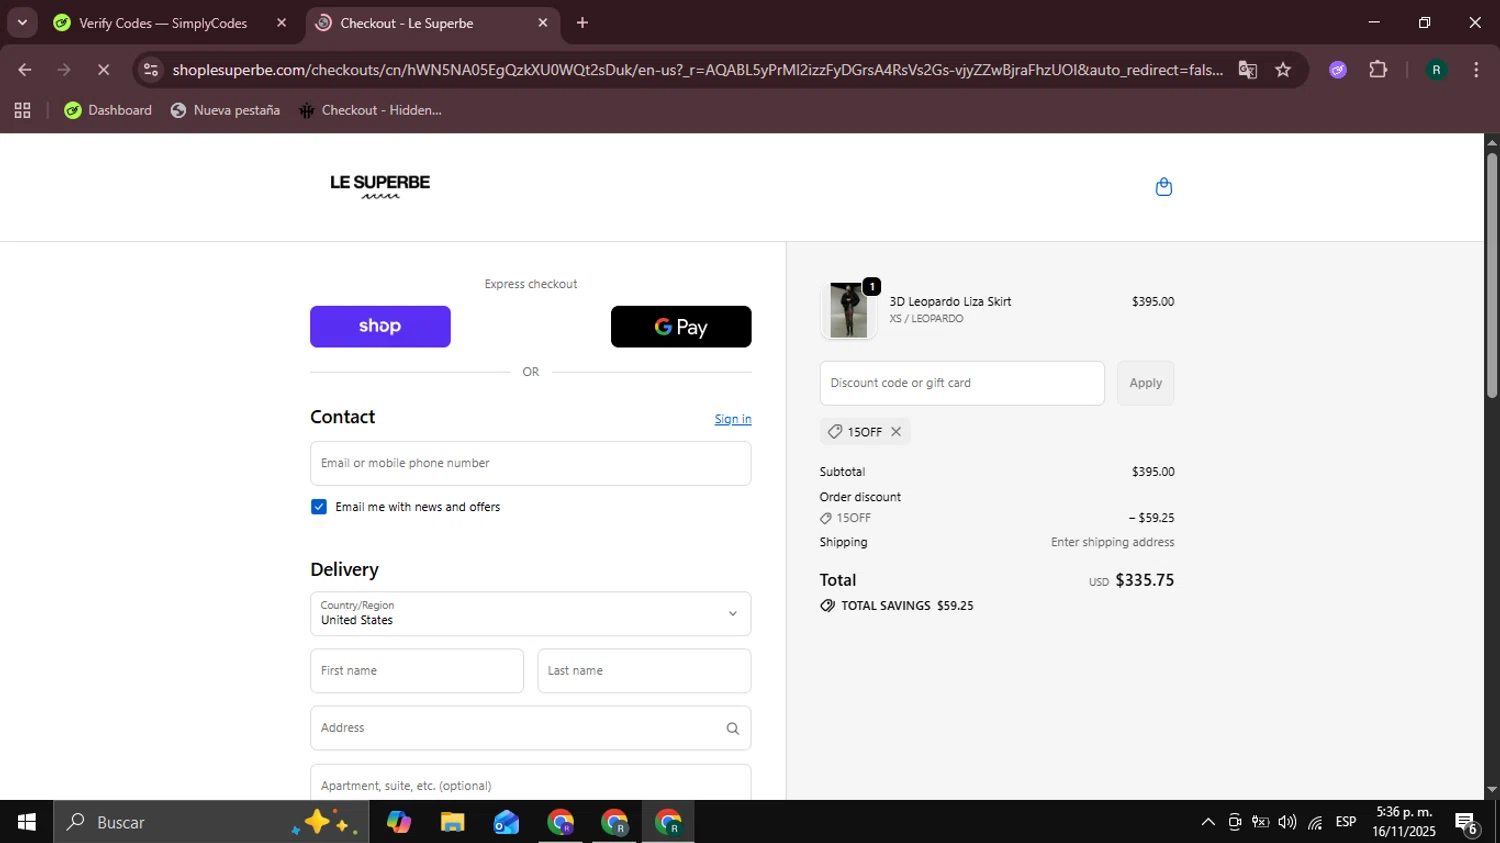Viewport: 1500px width, 843px height.
Task: Focus the Last name field
Action: pyautogui.click(x=644, y=671)
